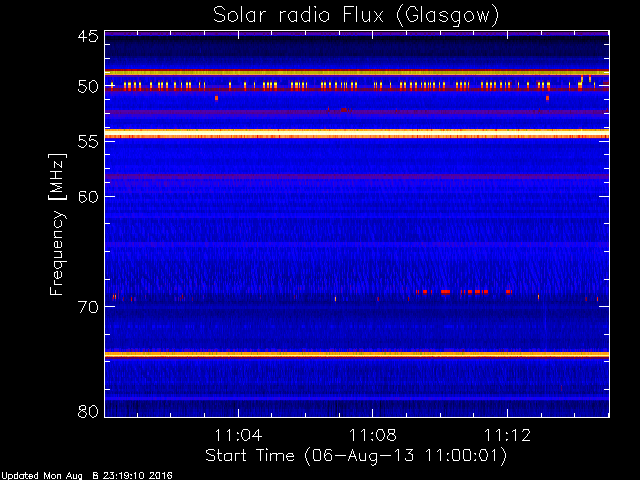Click the 'Frequency [MHz]' axis title
Screen dimensions: 640x480
pyautogui.click(x=57, y=224)
